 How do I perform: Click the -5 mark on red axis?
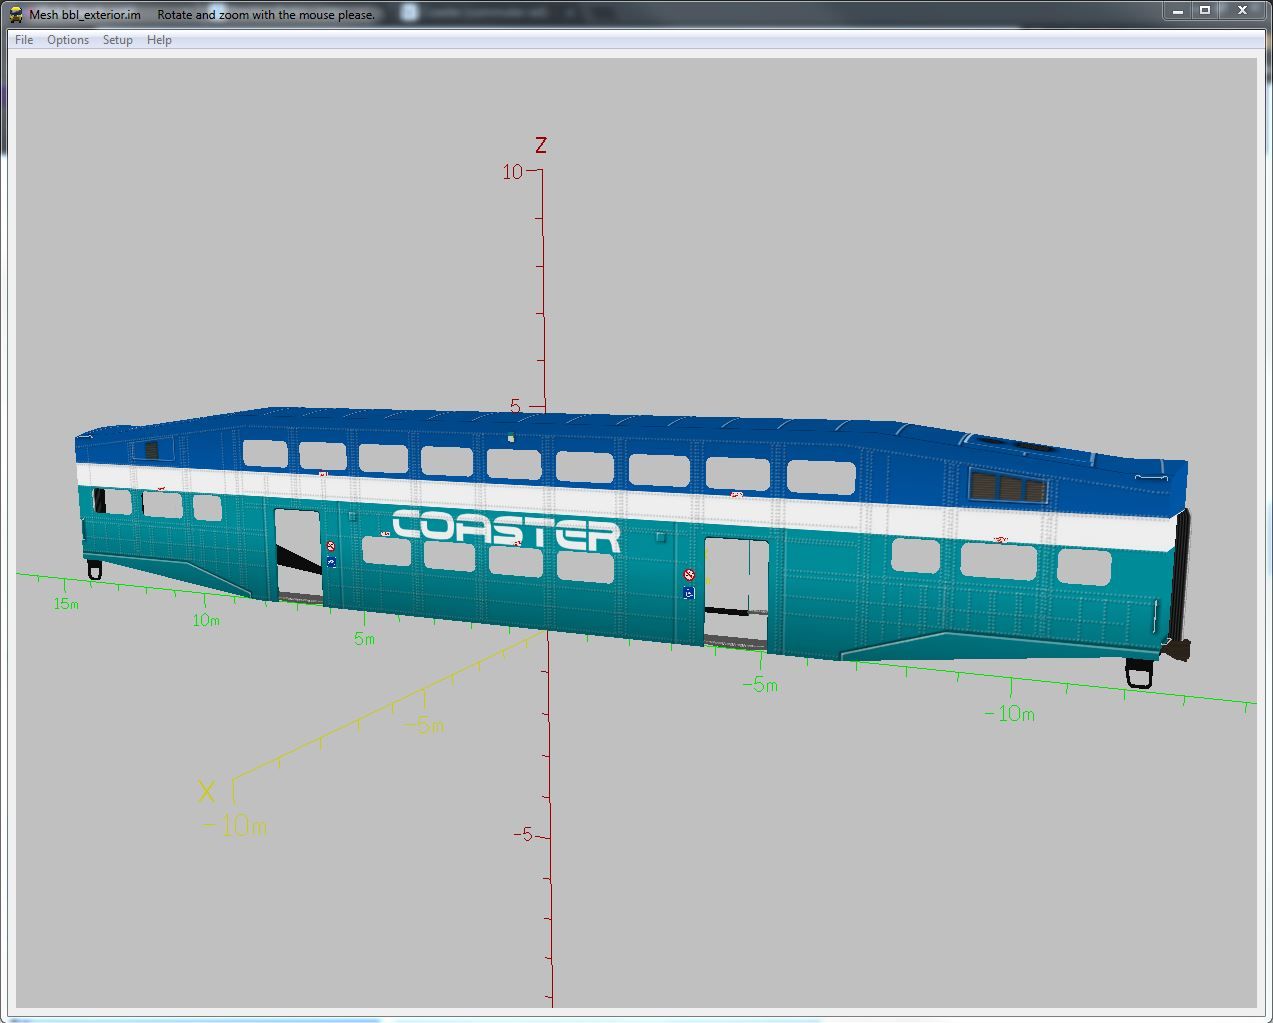click(523, 835)
